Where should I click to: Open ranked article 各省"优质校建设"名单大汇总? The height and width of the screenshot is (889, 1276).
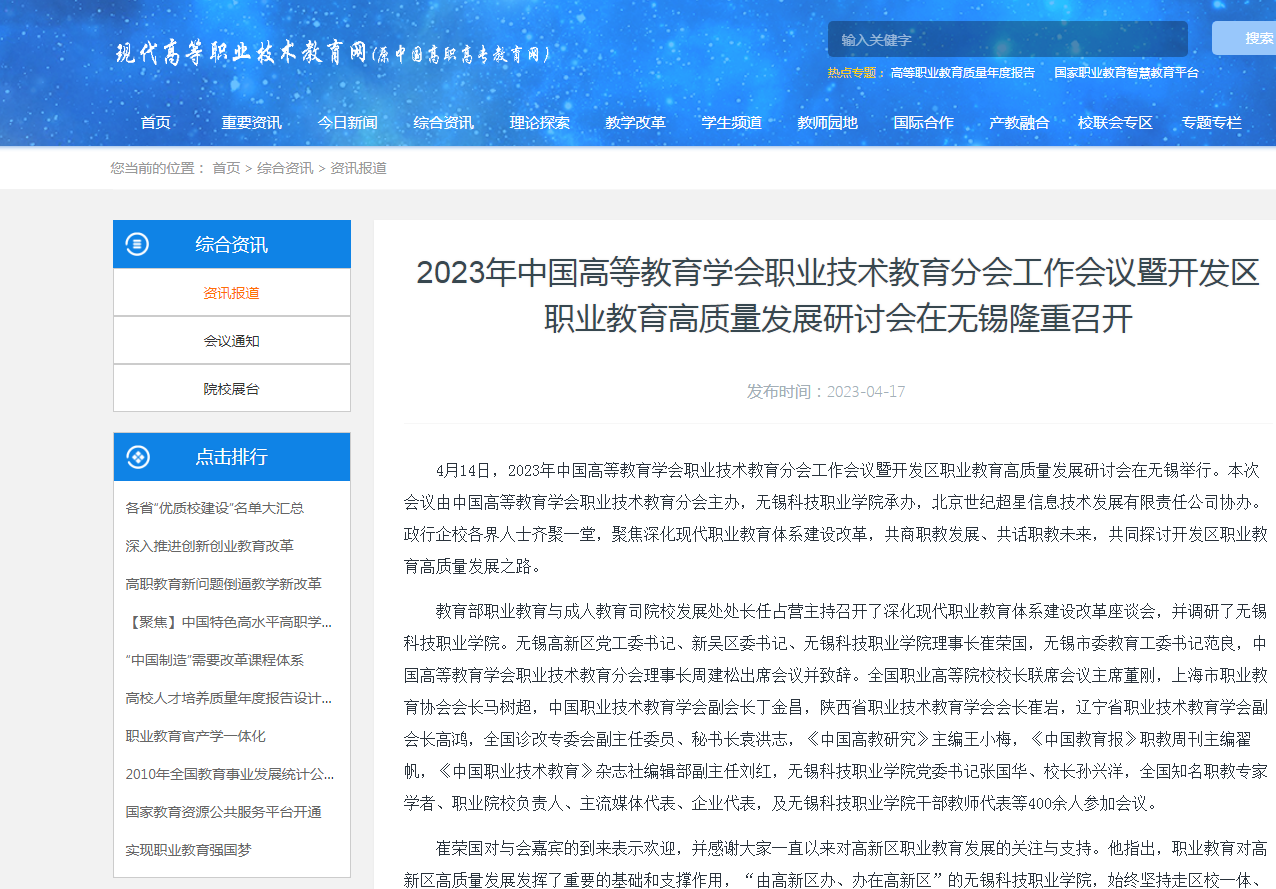click(x=215, y=508)
